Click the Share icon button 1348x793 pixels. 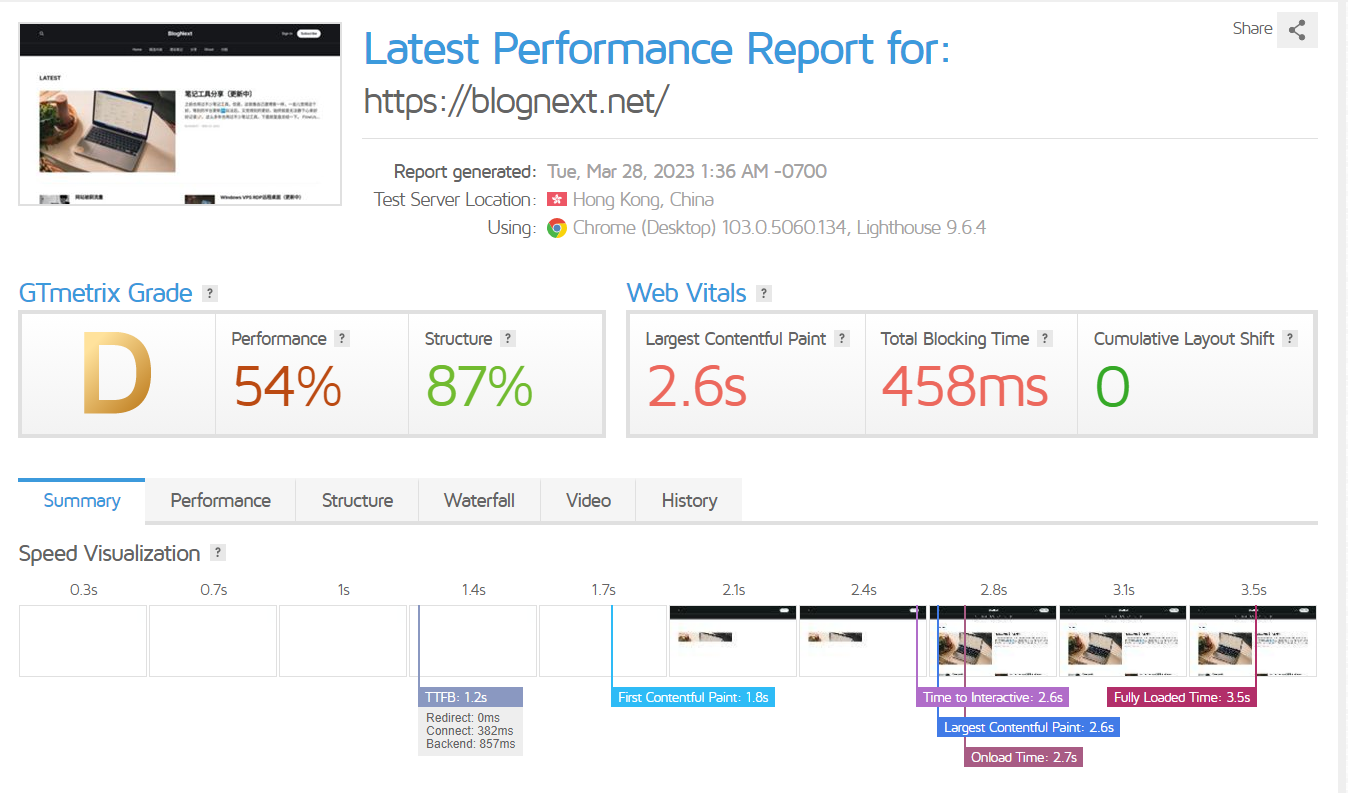click(1297, 30)
